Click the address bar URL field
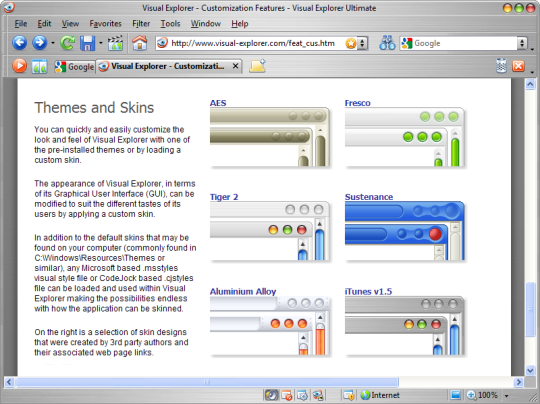This screenshot has width=540, height=404. 253,43
